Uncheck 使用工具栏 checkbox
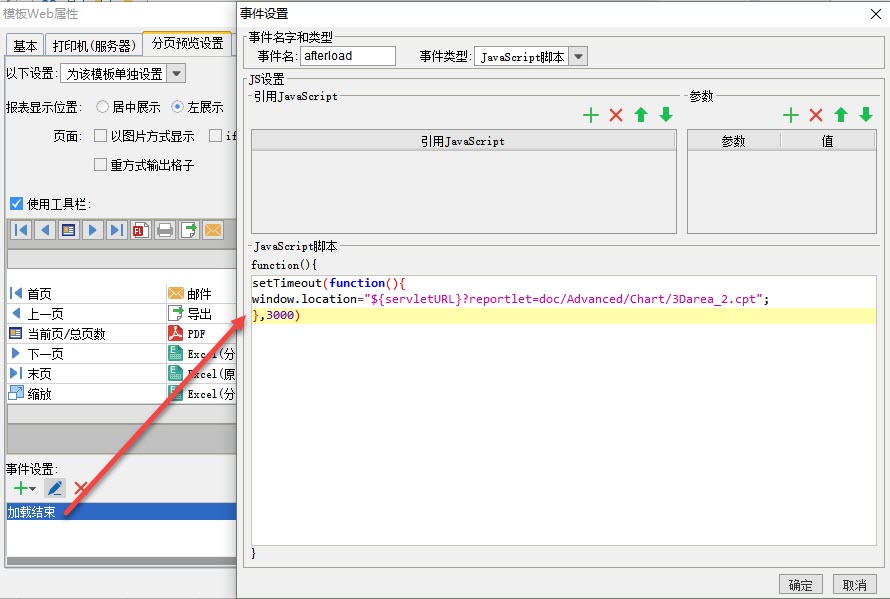 (x=16, y=203)
